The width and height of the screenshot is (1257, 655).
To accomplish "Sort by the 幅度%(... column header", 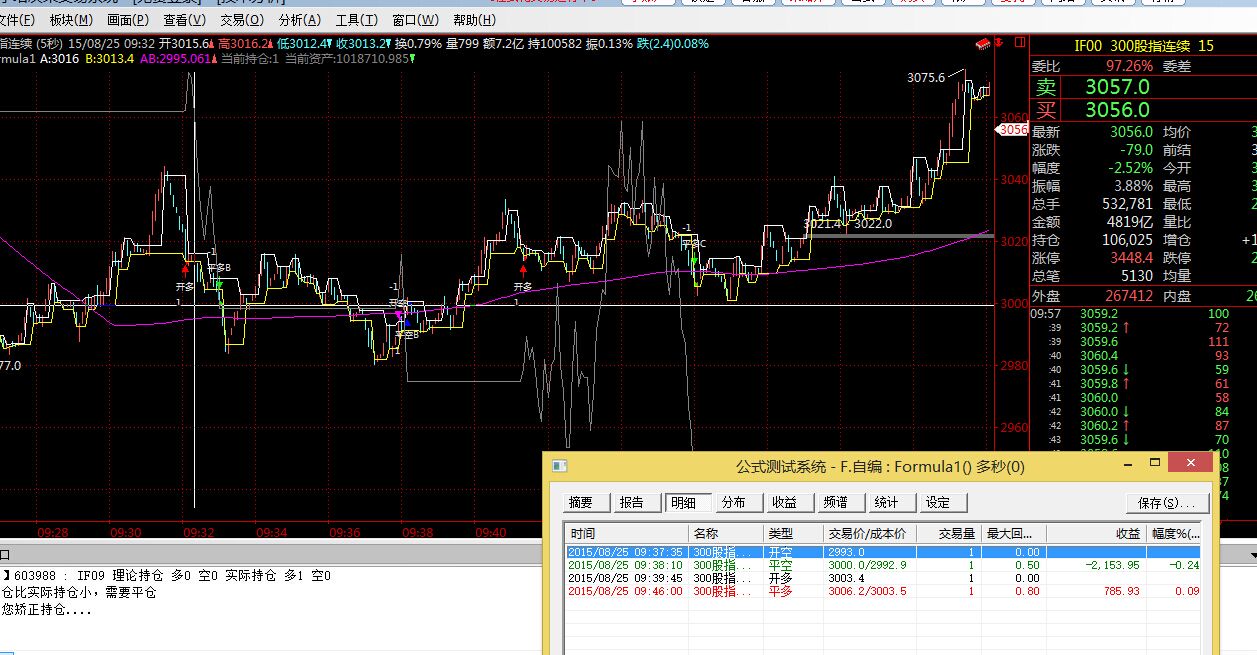I will [1174, 534].
